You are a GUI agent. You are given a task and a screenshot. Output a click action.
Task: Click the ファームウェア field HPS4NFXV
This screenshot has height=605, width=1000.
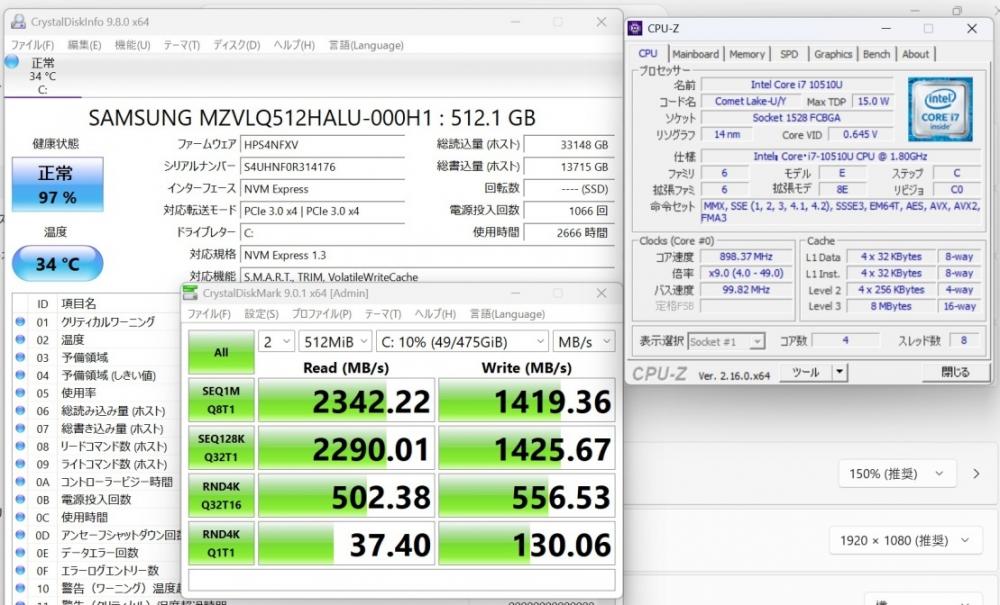click(x=323, y=145)
